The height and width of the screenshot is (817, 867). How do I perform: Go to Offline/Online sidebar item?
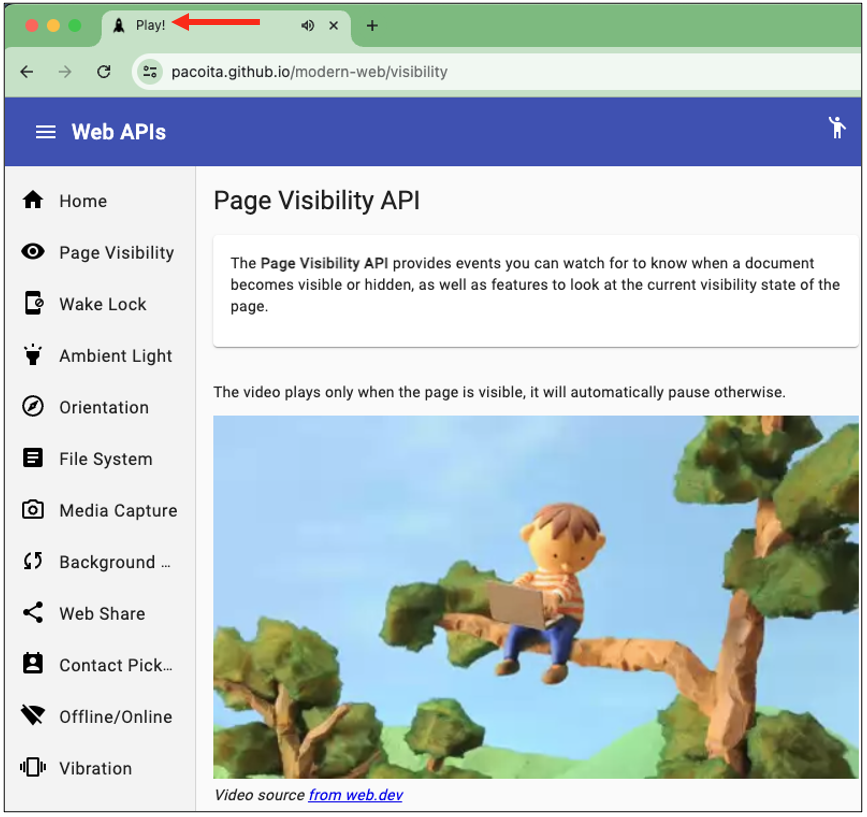pos(100,716)
